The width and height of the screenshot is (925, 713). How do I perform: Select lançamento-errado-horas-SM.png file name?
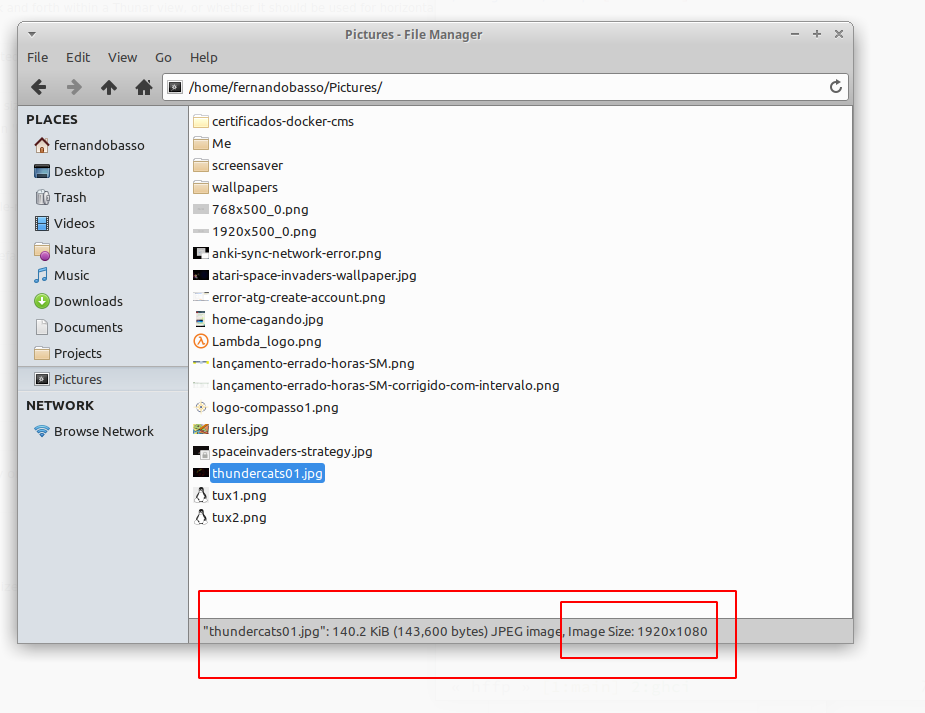pyautogui.click(x=313, y=363)
